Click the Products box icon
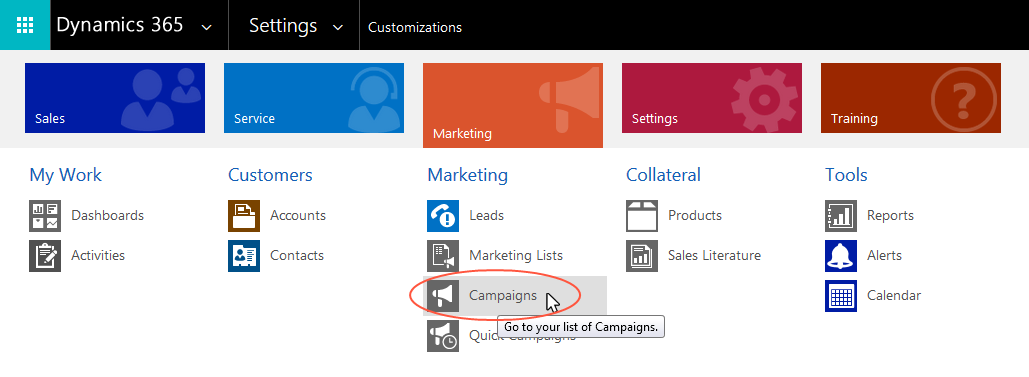1029x377 pixels. tap(642, 216)
